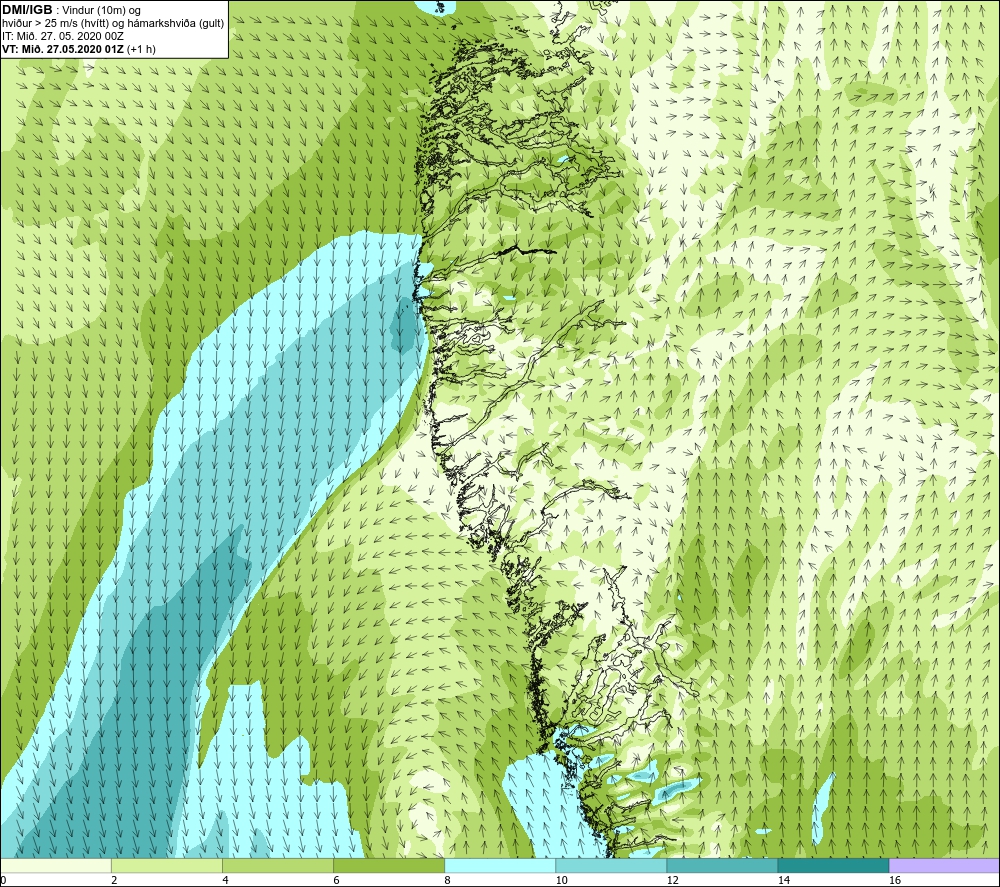This screenshot has height=887, width=1000.
Task: Click the 12–14 m/s teal legend swatch
Action: coord(721,865)
